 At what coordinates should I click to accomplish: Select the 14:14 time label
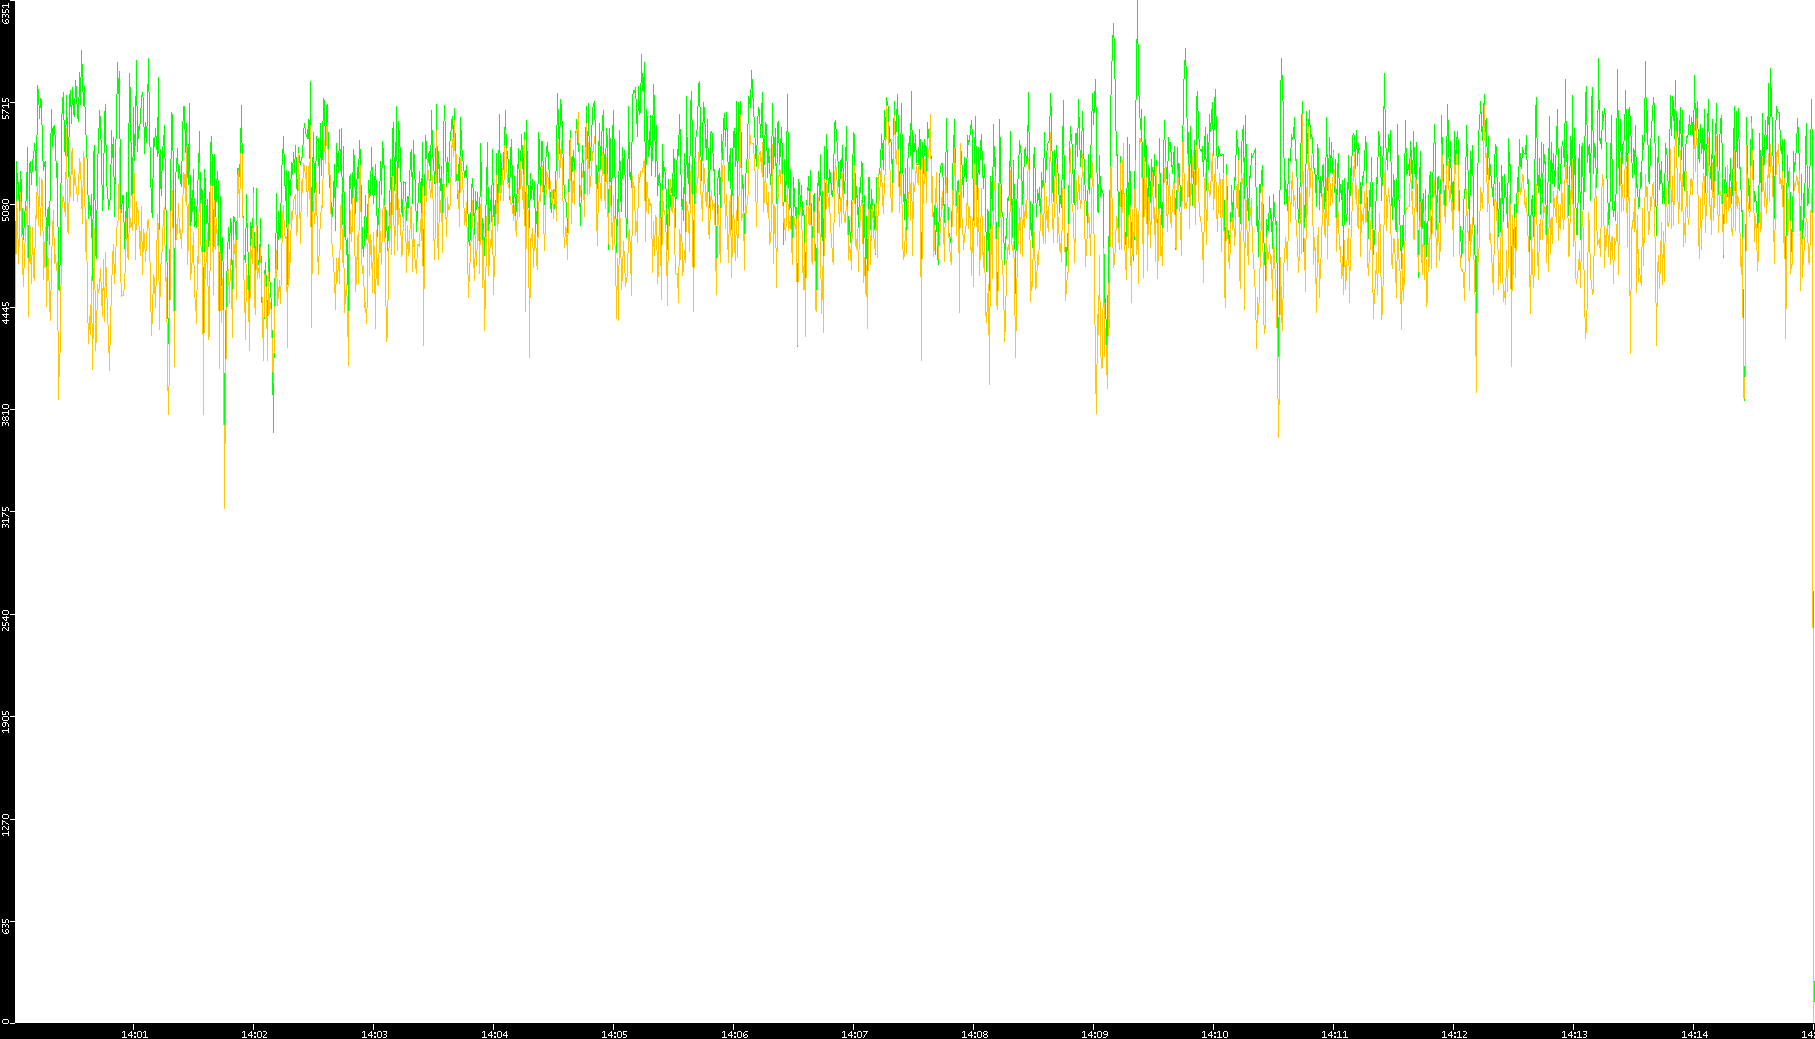point(1694,1034)
